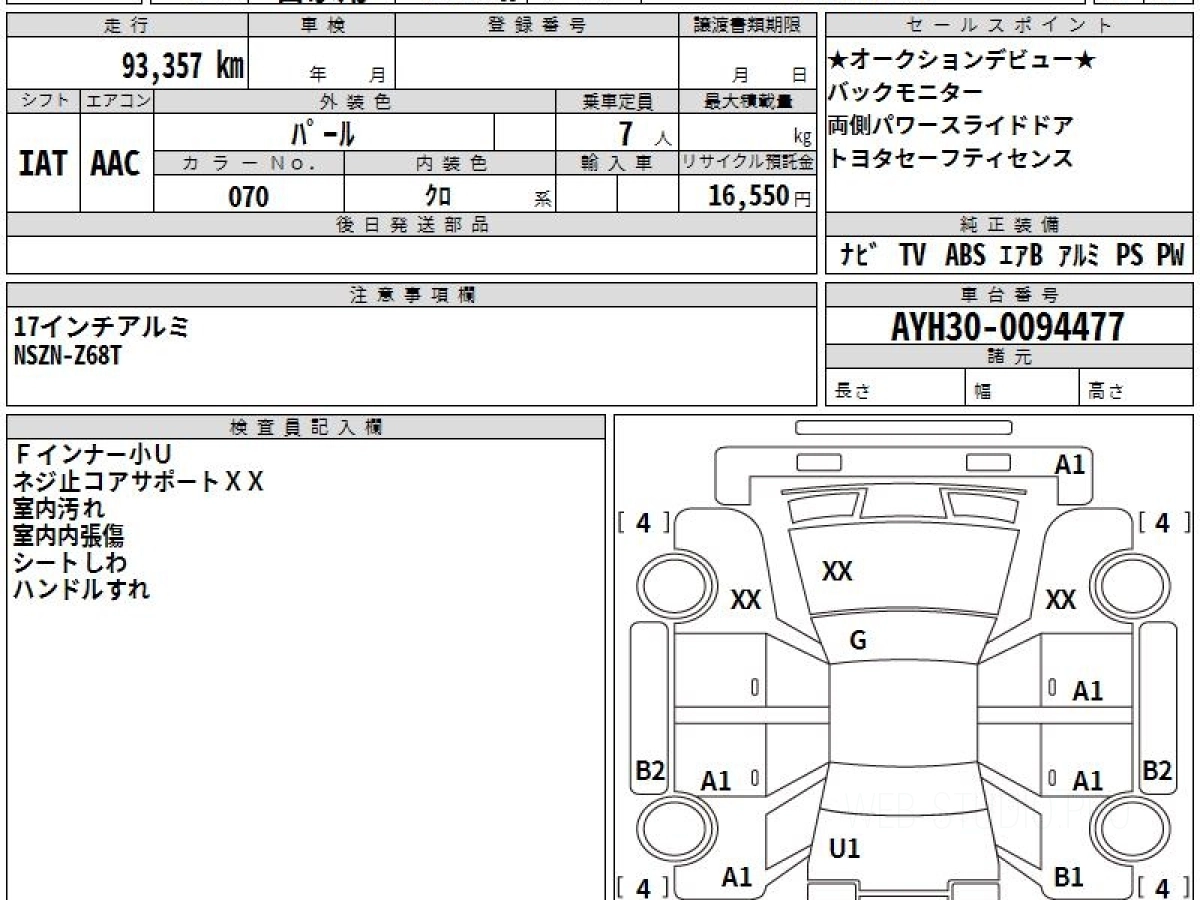Select the バックモニター sales point line
This screenshot has height=900, width=1200.
[x=905, y=93]
